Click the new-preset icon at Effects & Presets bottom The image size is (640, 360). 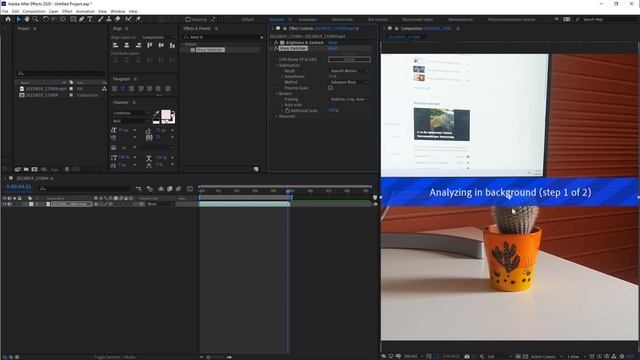[256, 169]
